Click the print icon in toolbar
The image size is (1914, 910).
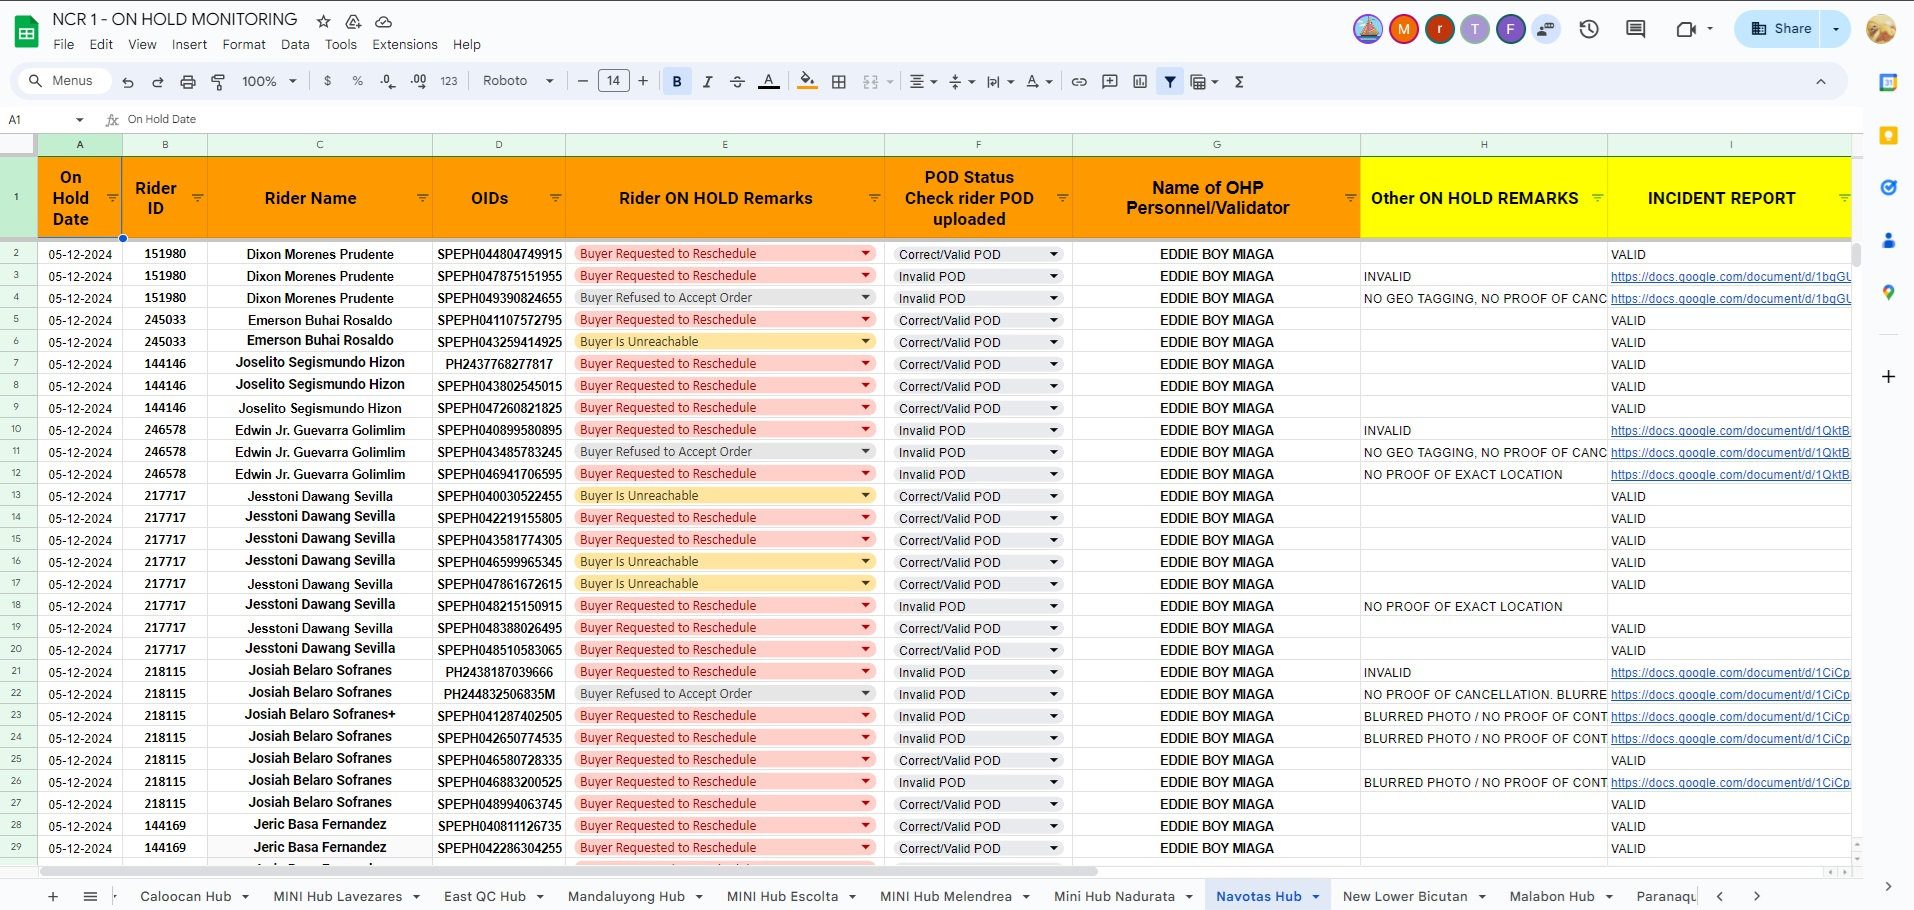click(x=187, y=82)
